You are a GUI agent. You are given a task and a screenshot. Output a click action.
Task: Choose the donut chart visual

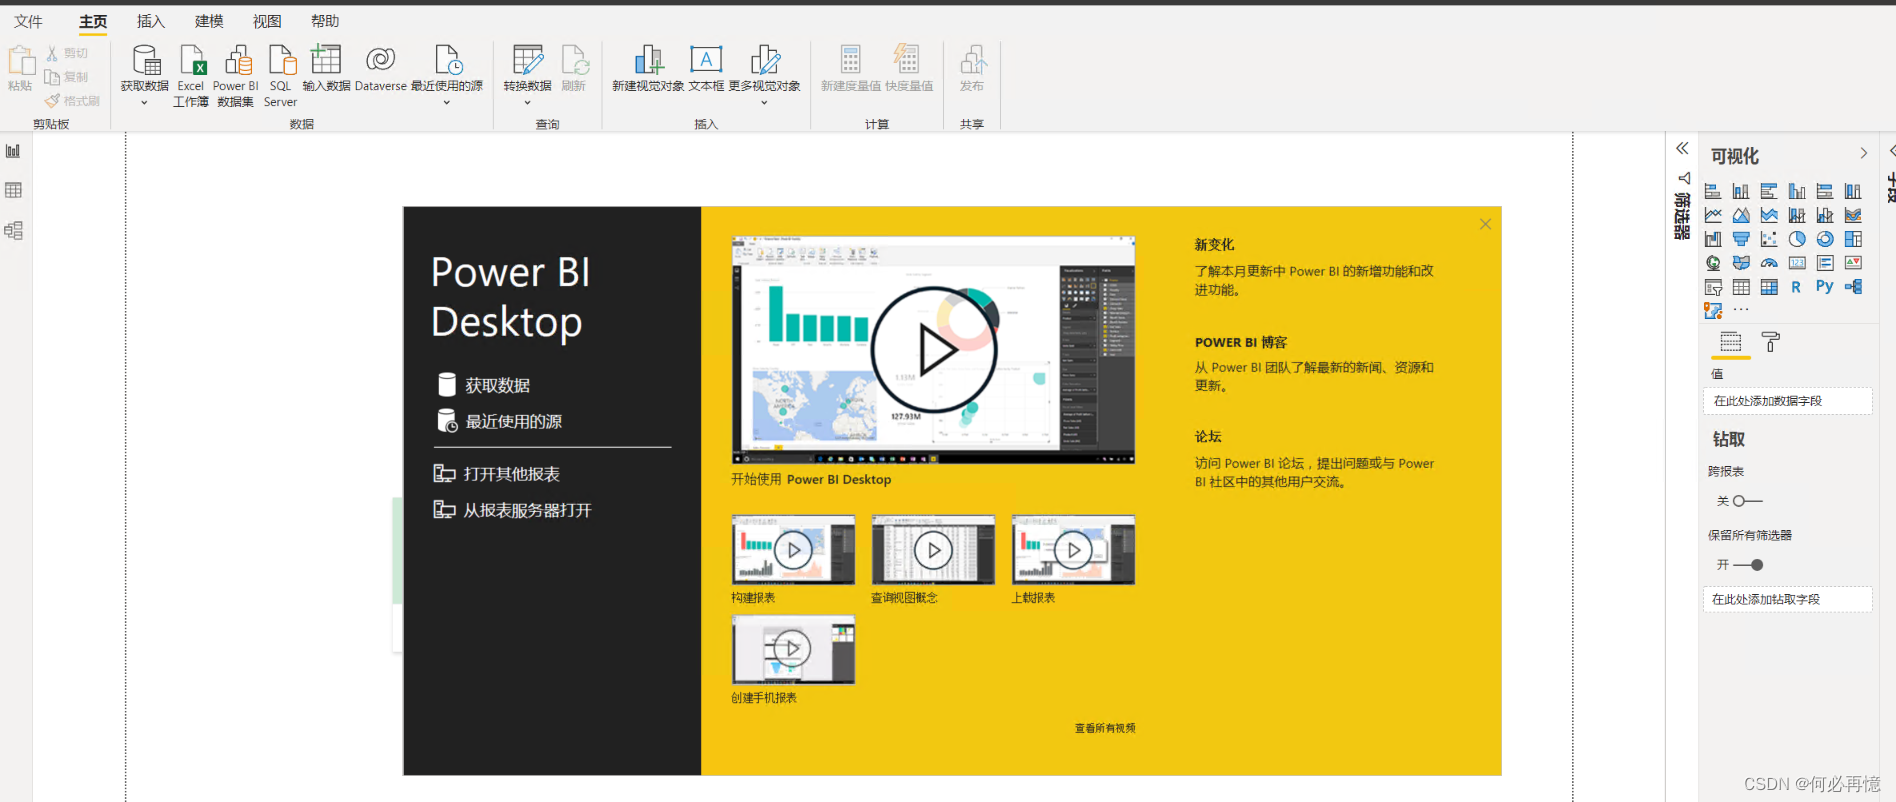pyautogui.click(x=1825, y=239)
